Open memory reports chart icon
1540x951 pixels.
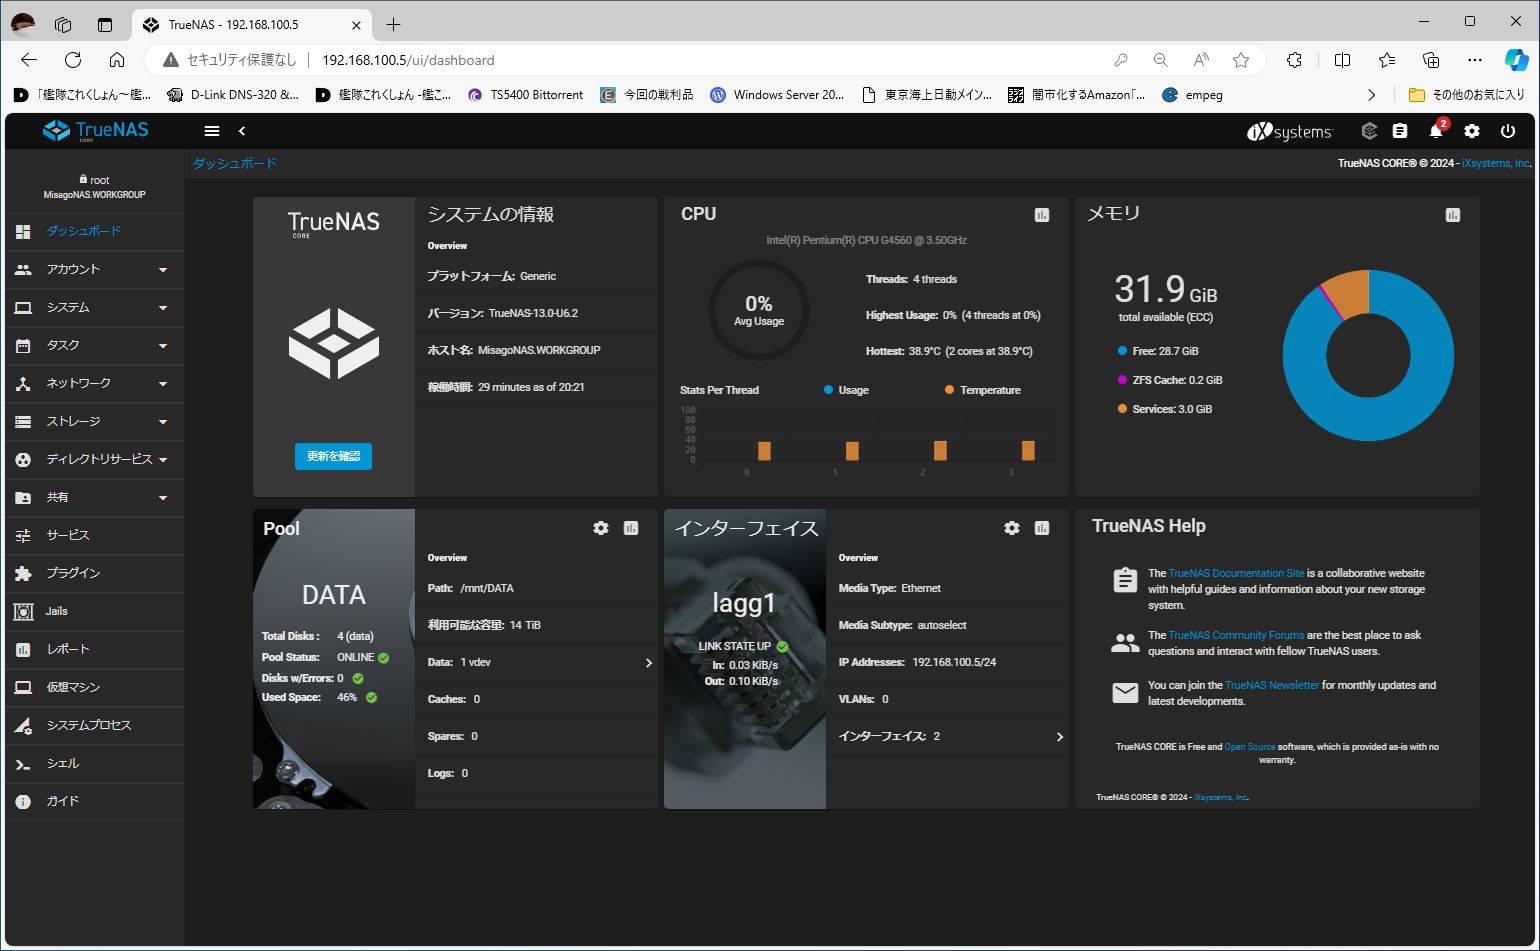pyautogui.click(x=1453, y=215)
